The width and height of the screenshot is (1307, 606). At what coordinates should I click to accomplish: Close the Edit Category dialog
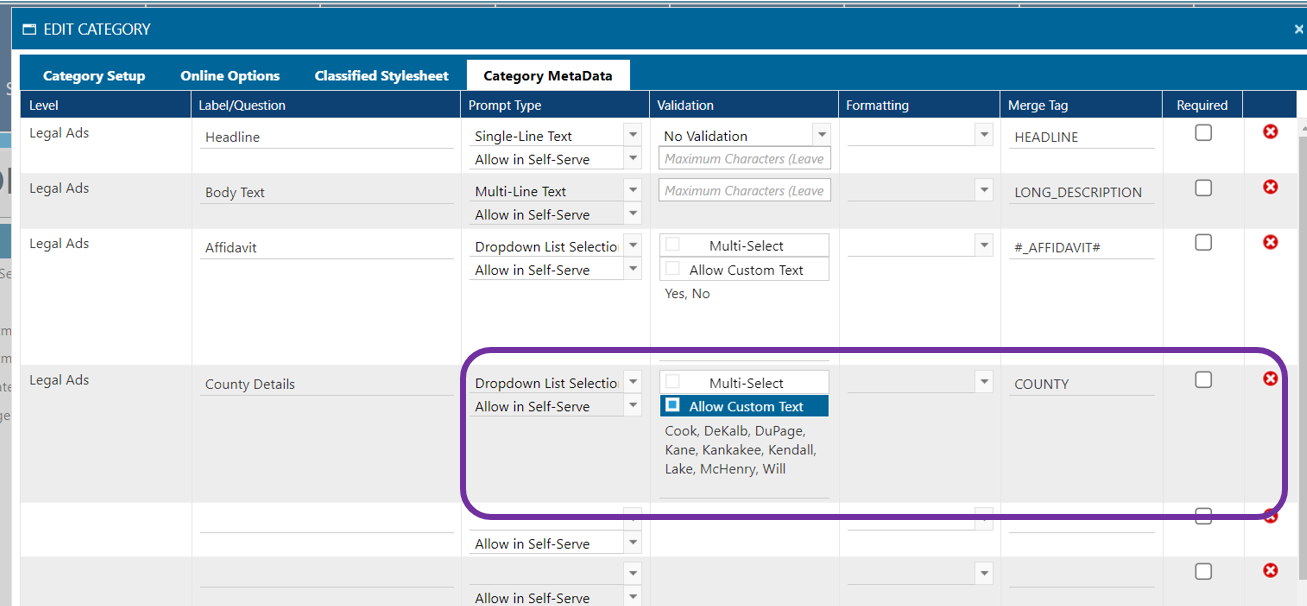coord(1298,30)
